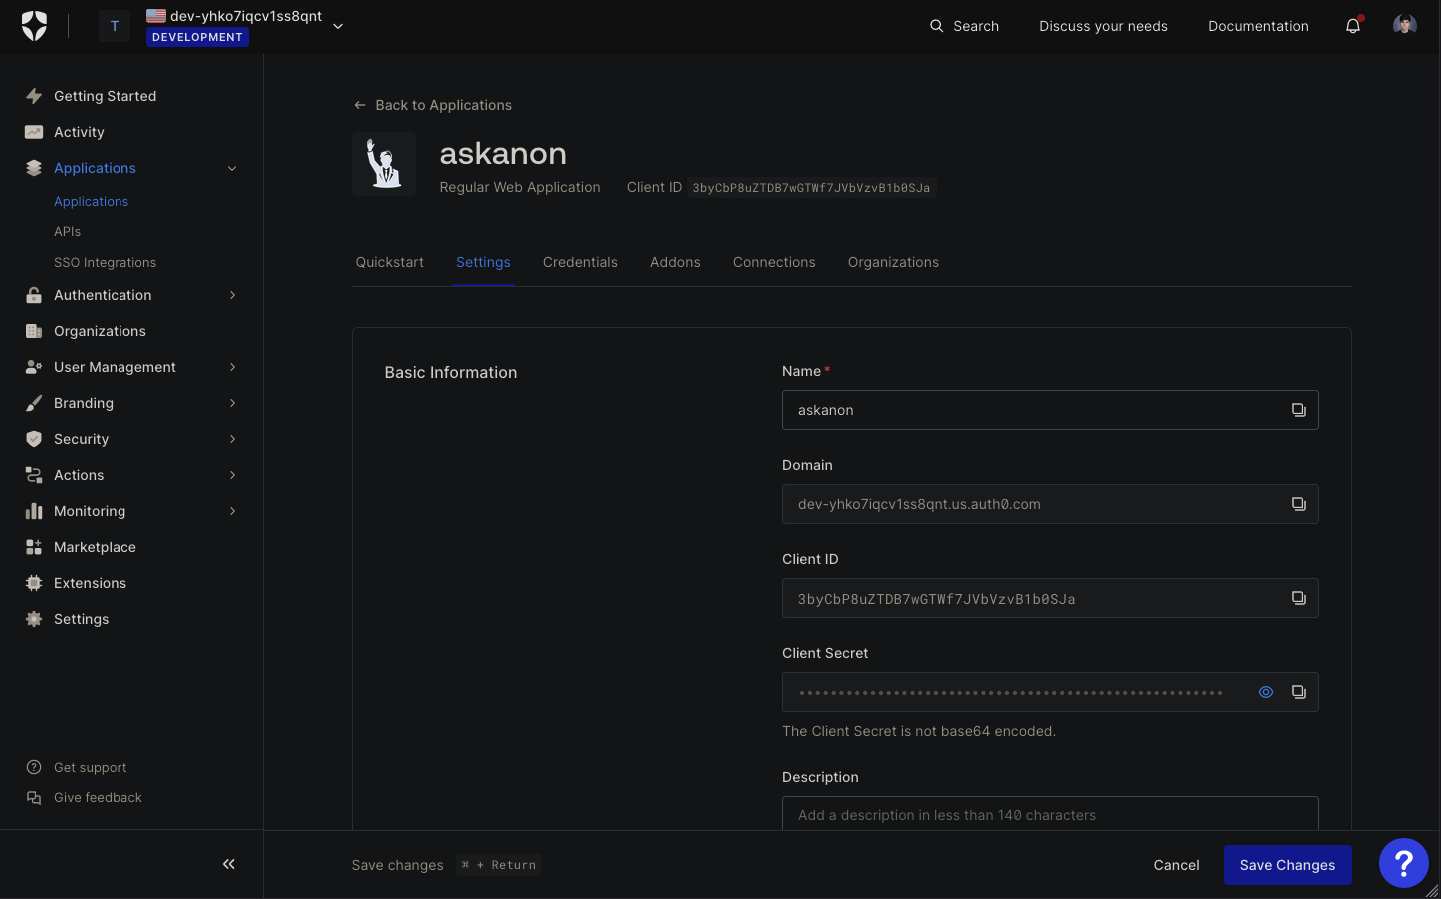Click the T tenant avatar
1441x899 pixels.
click(x=115, y=26)
